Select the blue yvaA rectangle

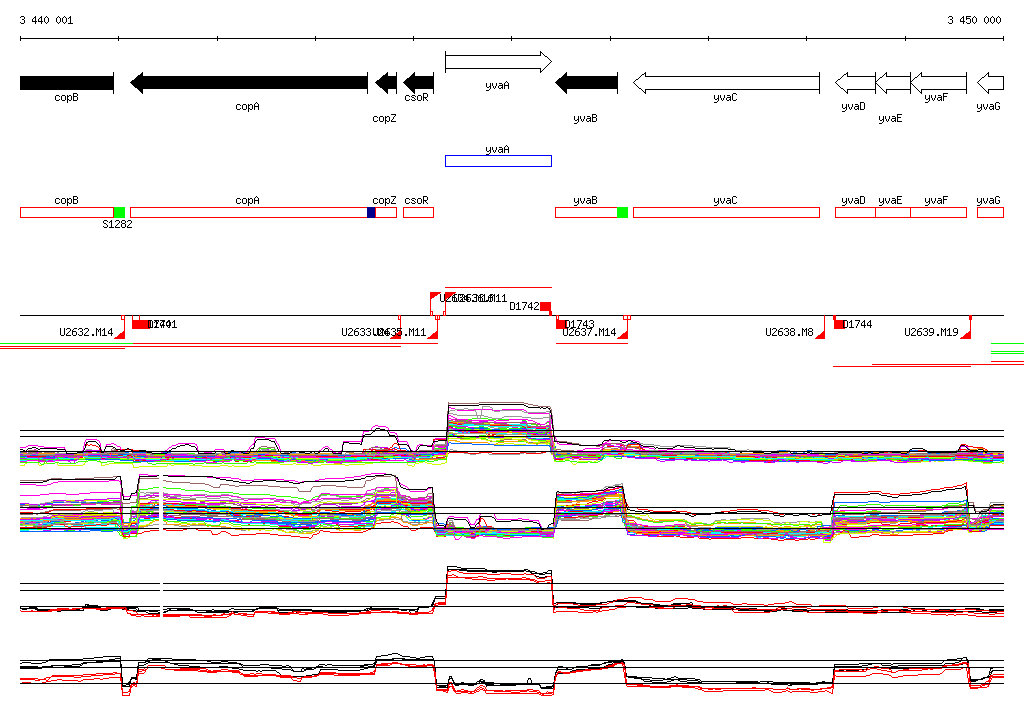(x=498, y=161)
